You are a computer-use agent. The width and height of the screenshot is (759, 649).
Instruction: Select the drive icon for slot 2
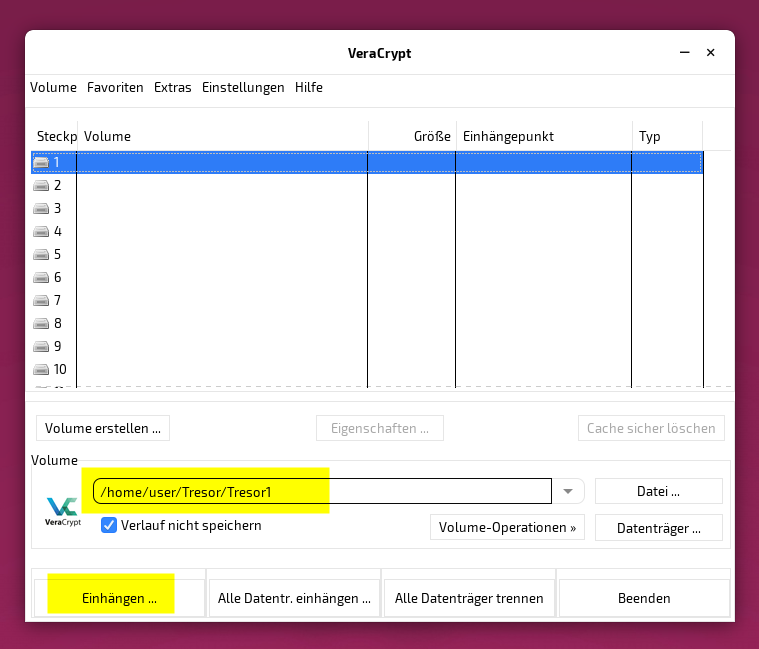pyautogui.click(x=41, y=185)
